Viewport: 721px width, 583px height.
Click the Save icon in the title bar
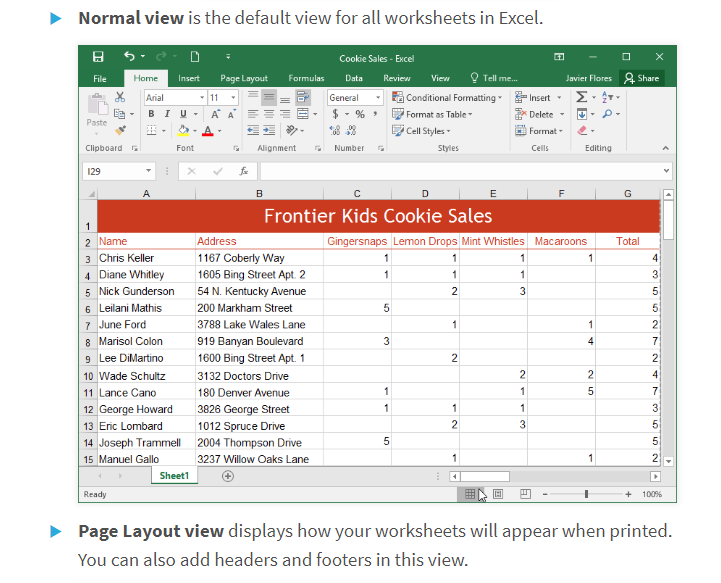click(98, 57)
